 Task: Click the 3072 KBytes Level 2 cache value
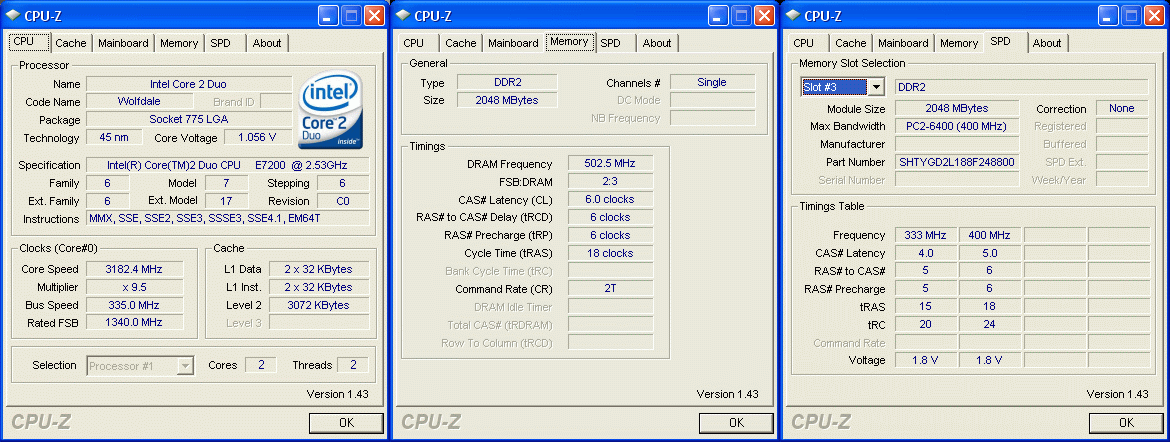tap(318, 305)
